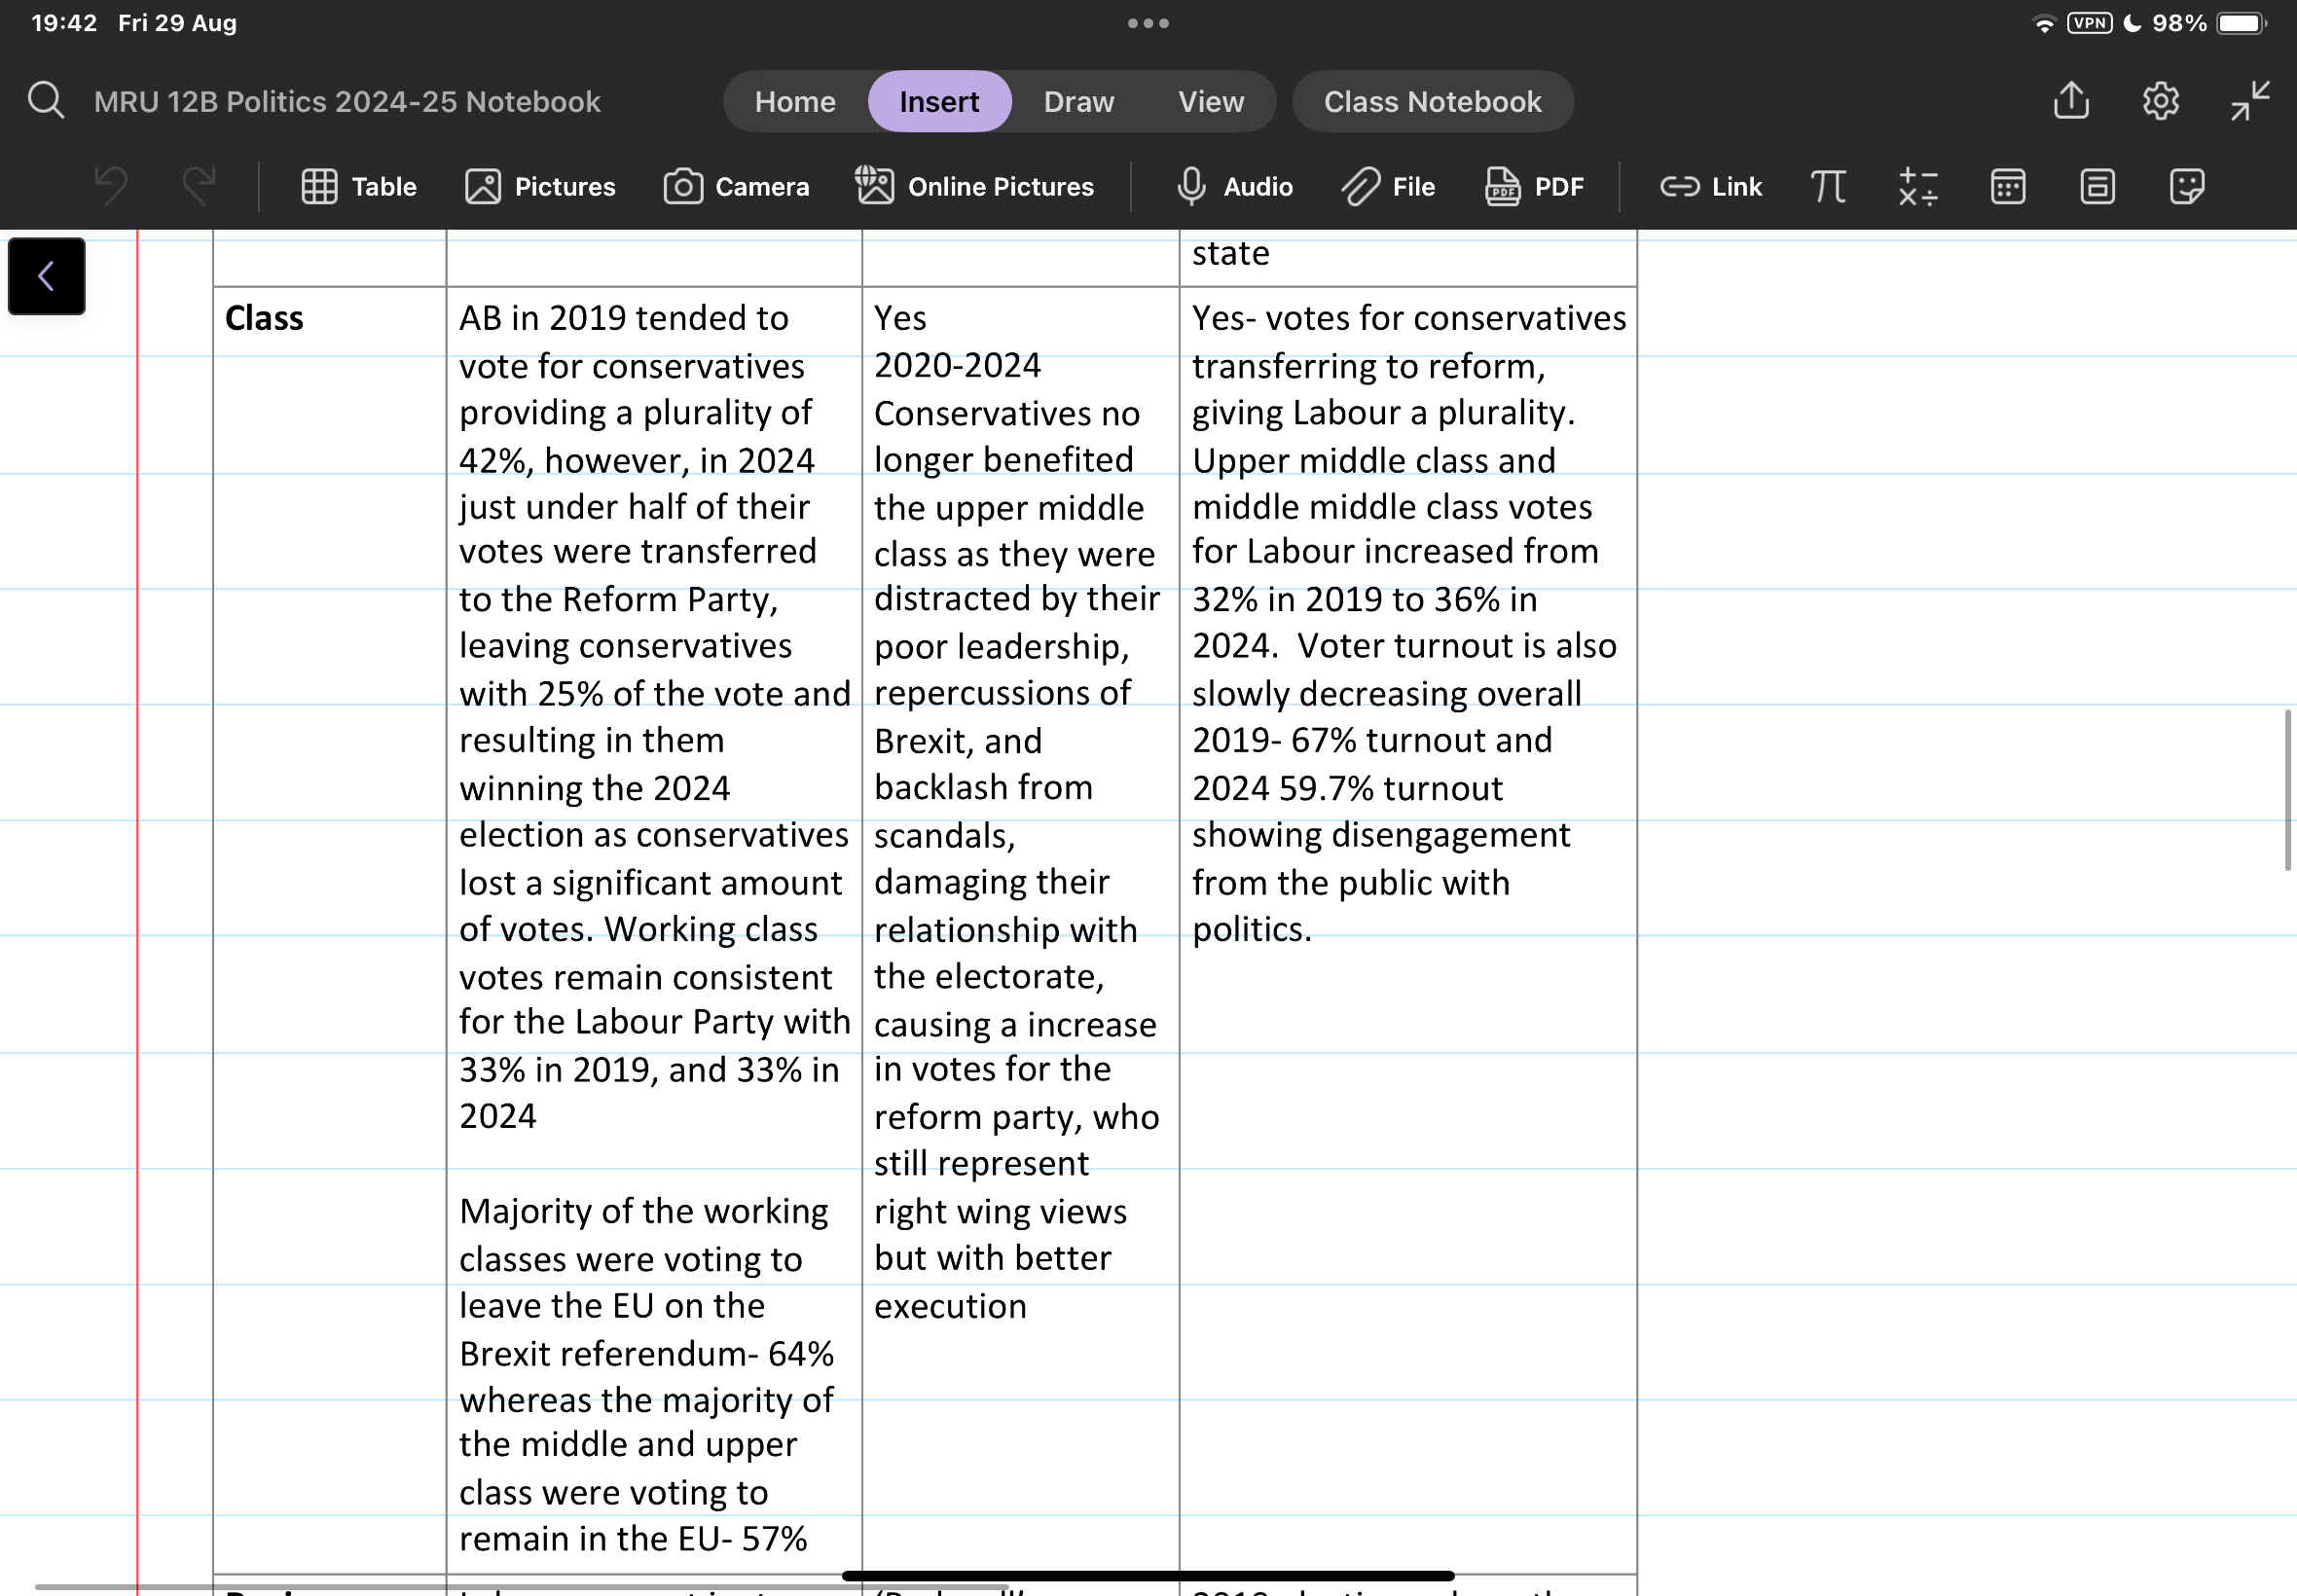Screen dimensions: 2297x1596
Task: Click 'remain in the EU- 57%' line
Action: coord(633,1538)
